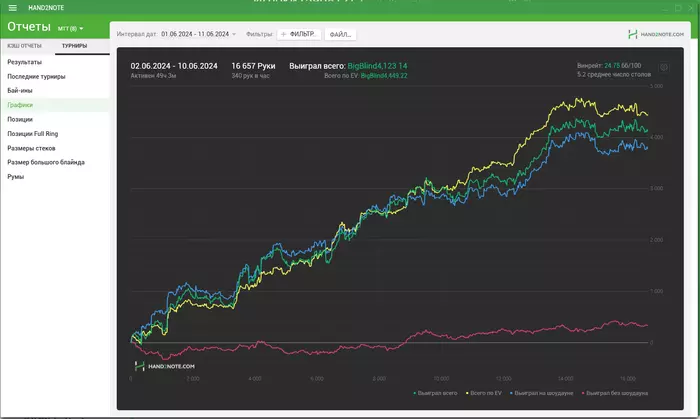Click the Активен 49ч 3м text
The width and height of the screenshot is (700, 419).
pyautogui.click(x=153, y=76)
